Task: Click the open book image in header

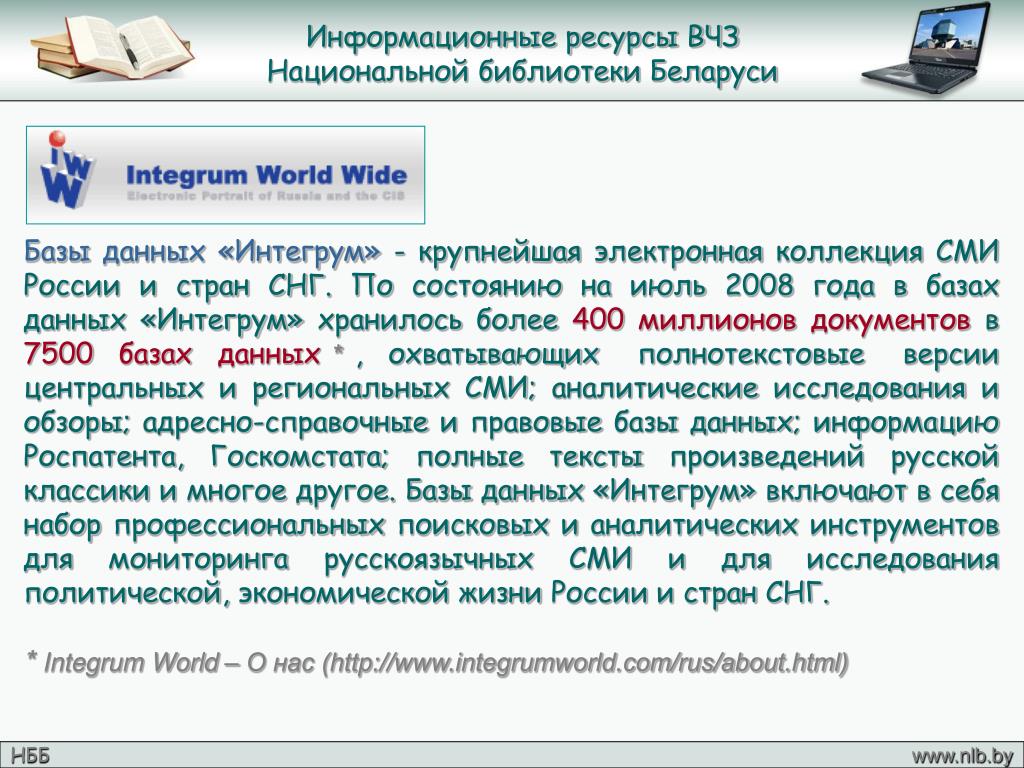Action: tap(112, 48)
